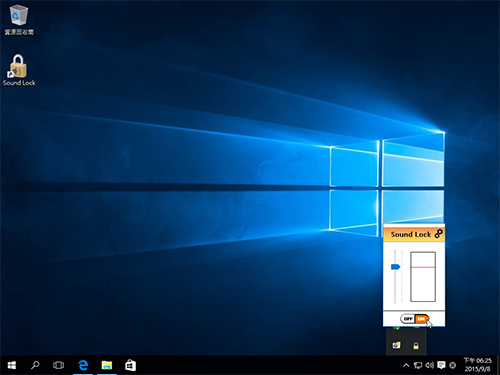Collapse hidden tray icons chevron
Viewport: 500px width, 375px height.
point(406,365)
